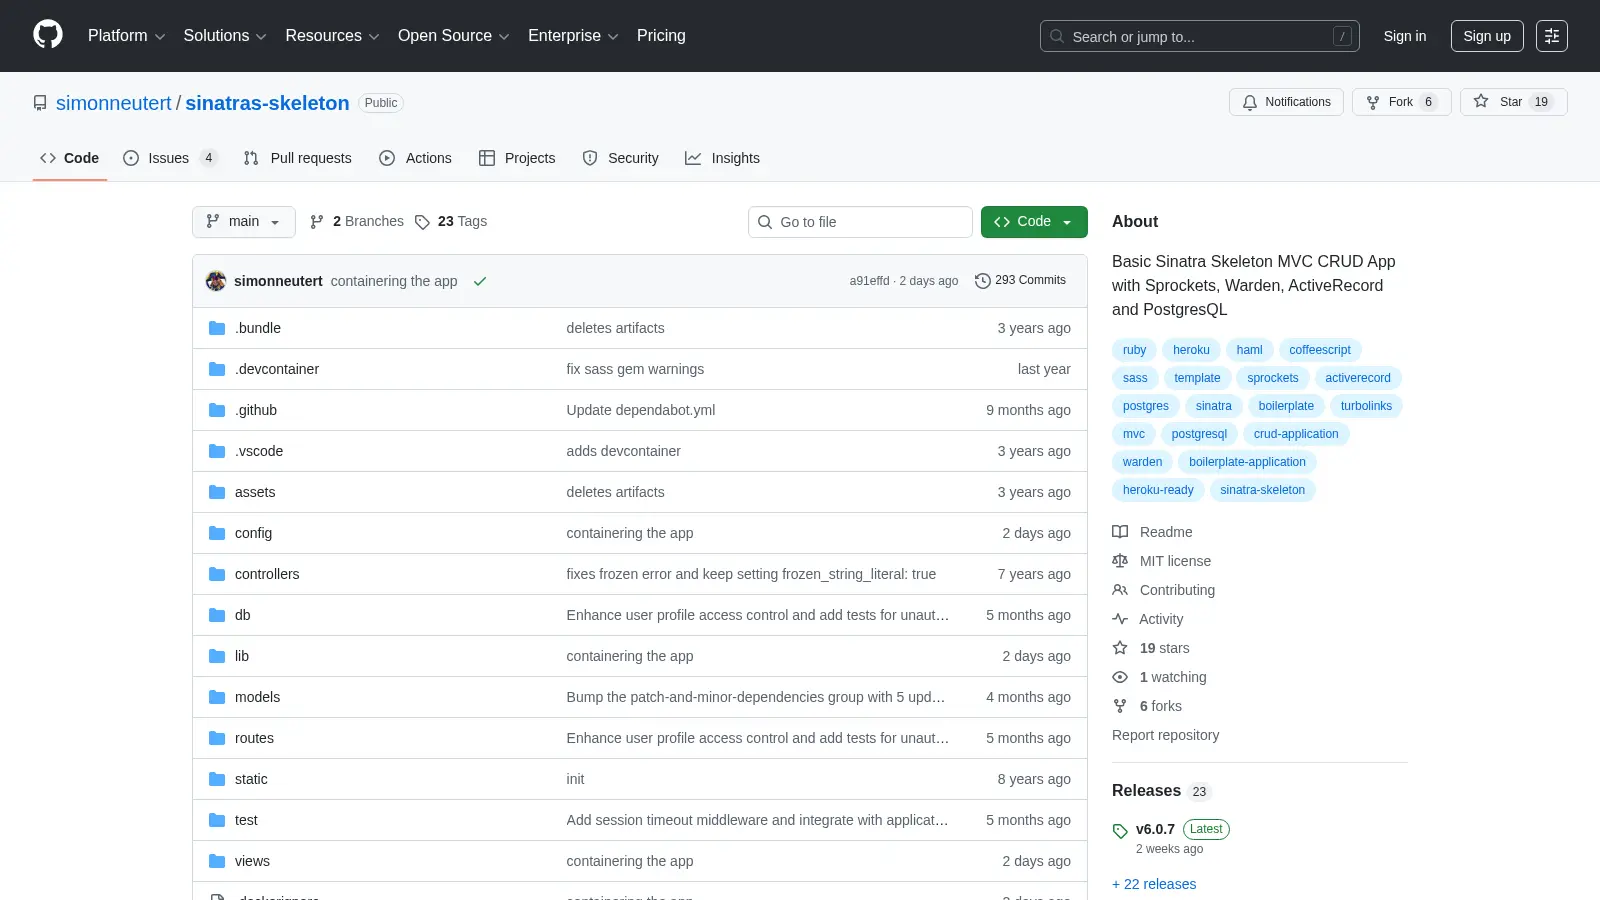
Task: Click the Search or jump to field
Action: click(x=1200, y=36)
